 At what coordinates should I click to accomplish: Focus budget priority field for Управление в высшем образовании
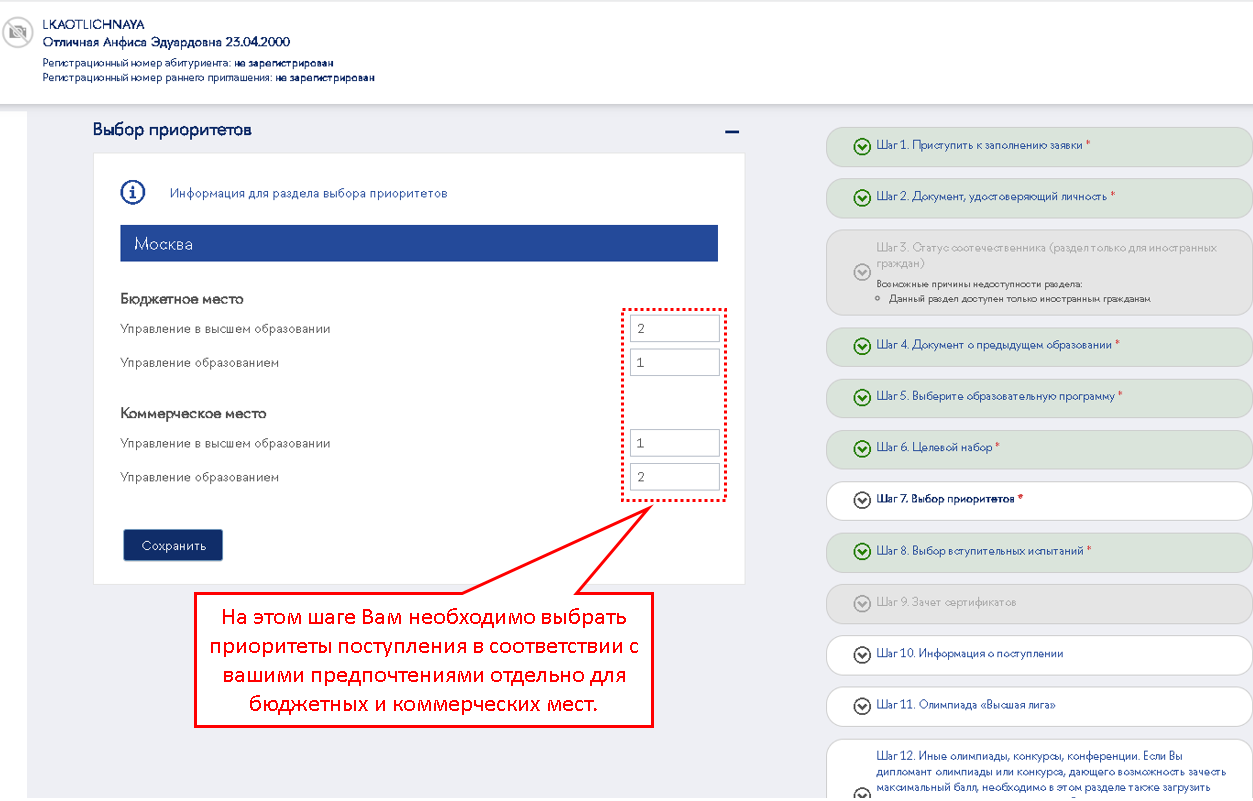point(674,329)
